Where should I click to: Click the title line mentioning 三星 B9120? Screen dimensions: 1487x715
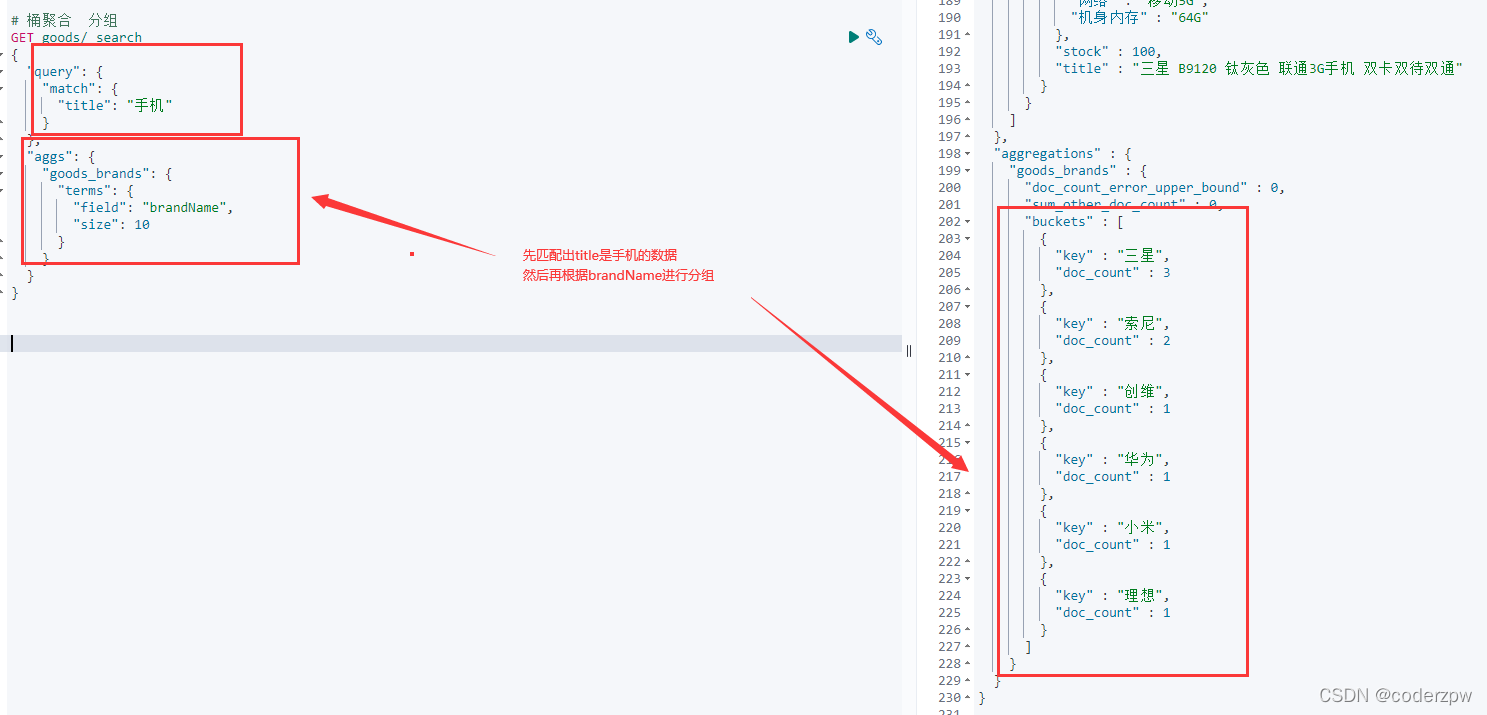[x=1259, y=69]
